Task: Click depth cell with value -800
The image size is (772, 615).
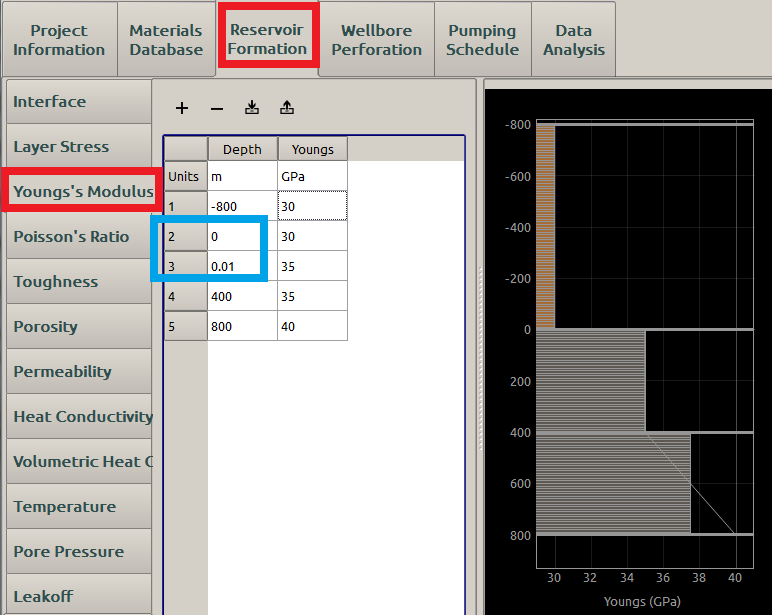Action: coord(242,206)
